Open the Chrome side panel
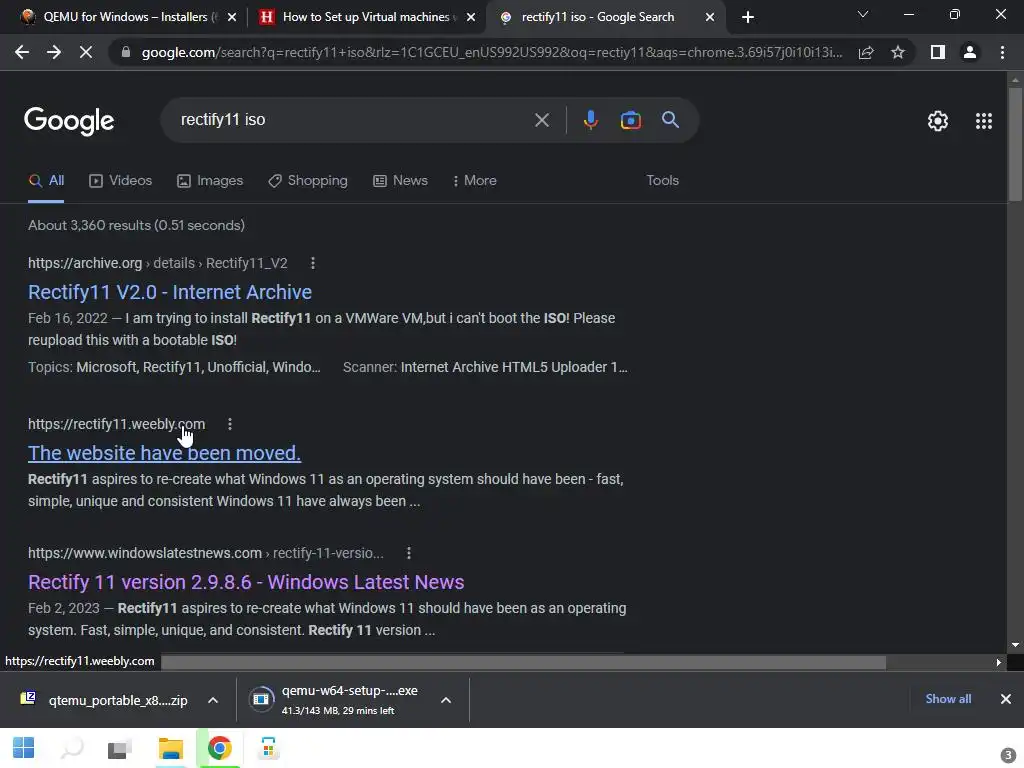The width and height of the screenshot is (1024, 768). (x=938, y=52)
